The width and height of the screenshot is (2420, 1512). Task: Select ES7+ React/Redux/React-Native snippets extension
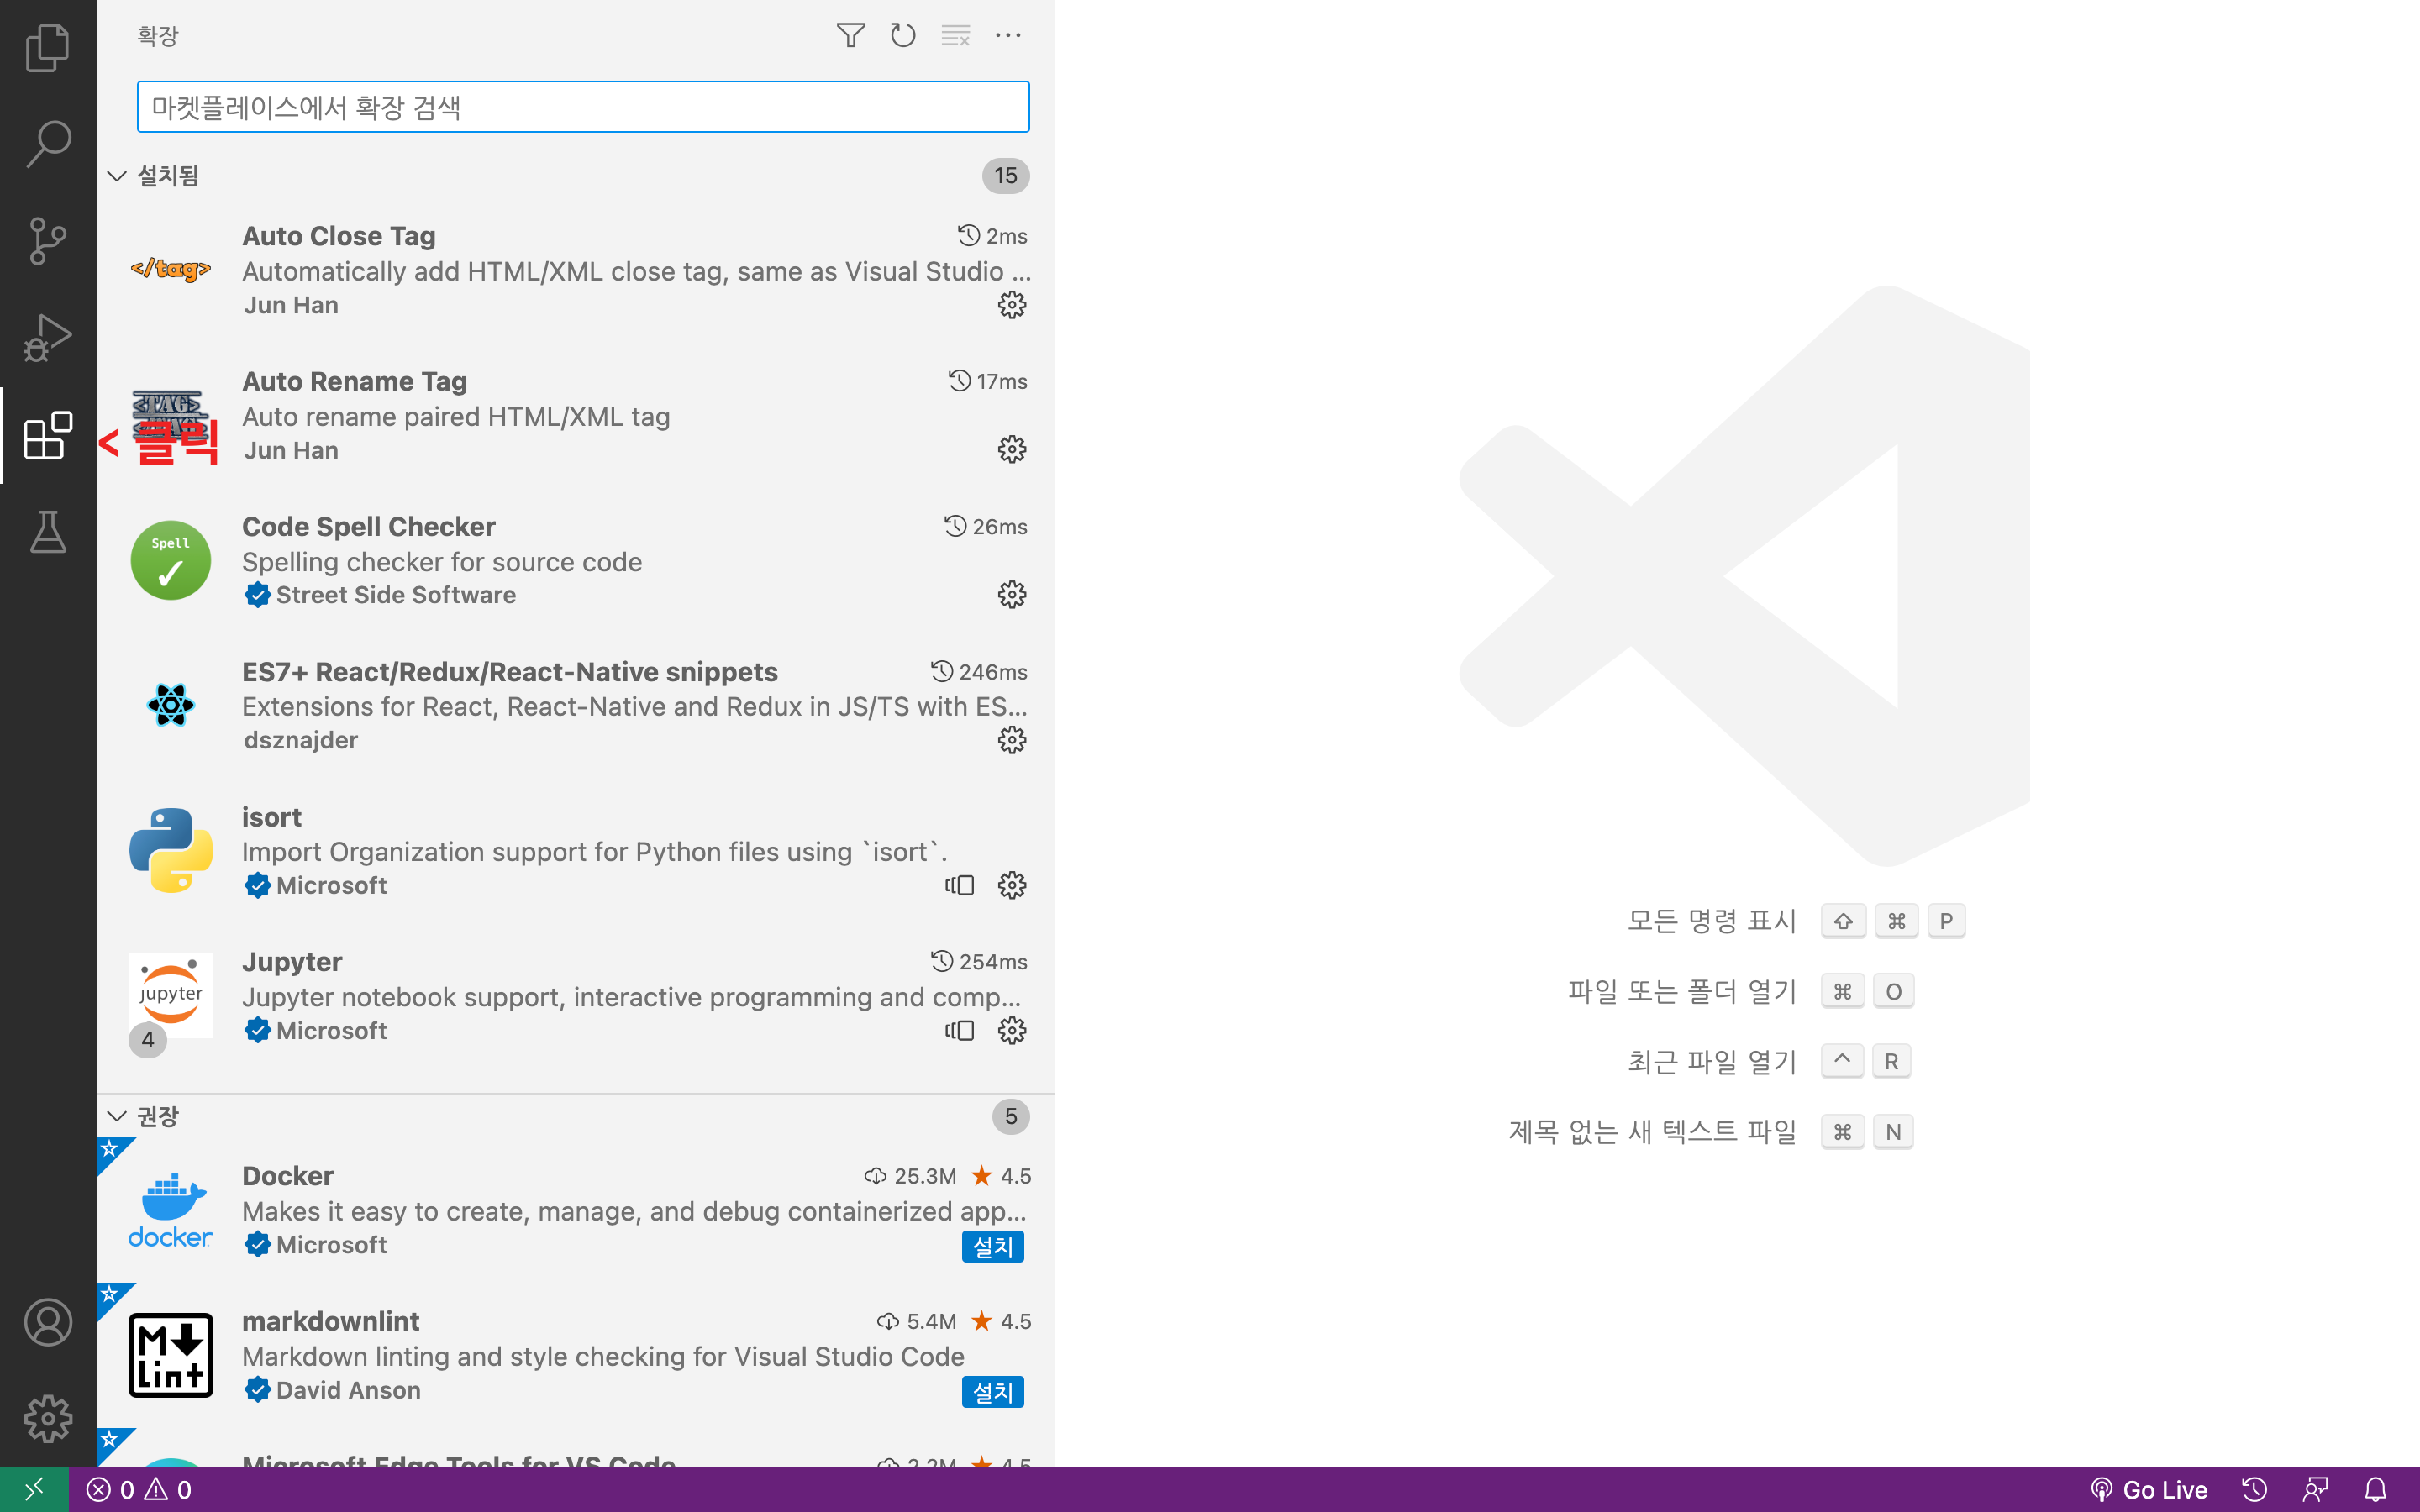(x=575, y=705)
